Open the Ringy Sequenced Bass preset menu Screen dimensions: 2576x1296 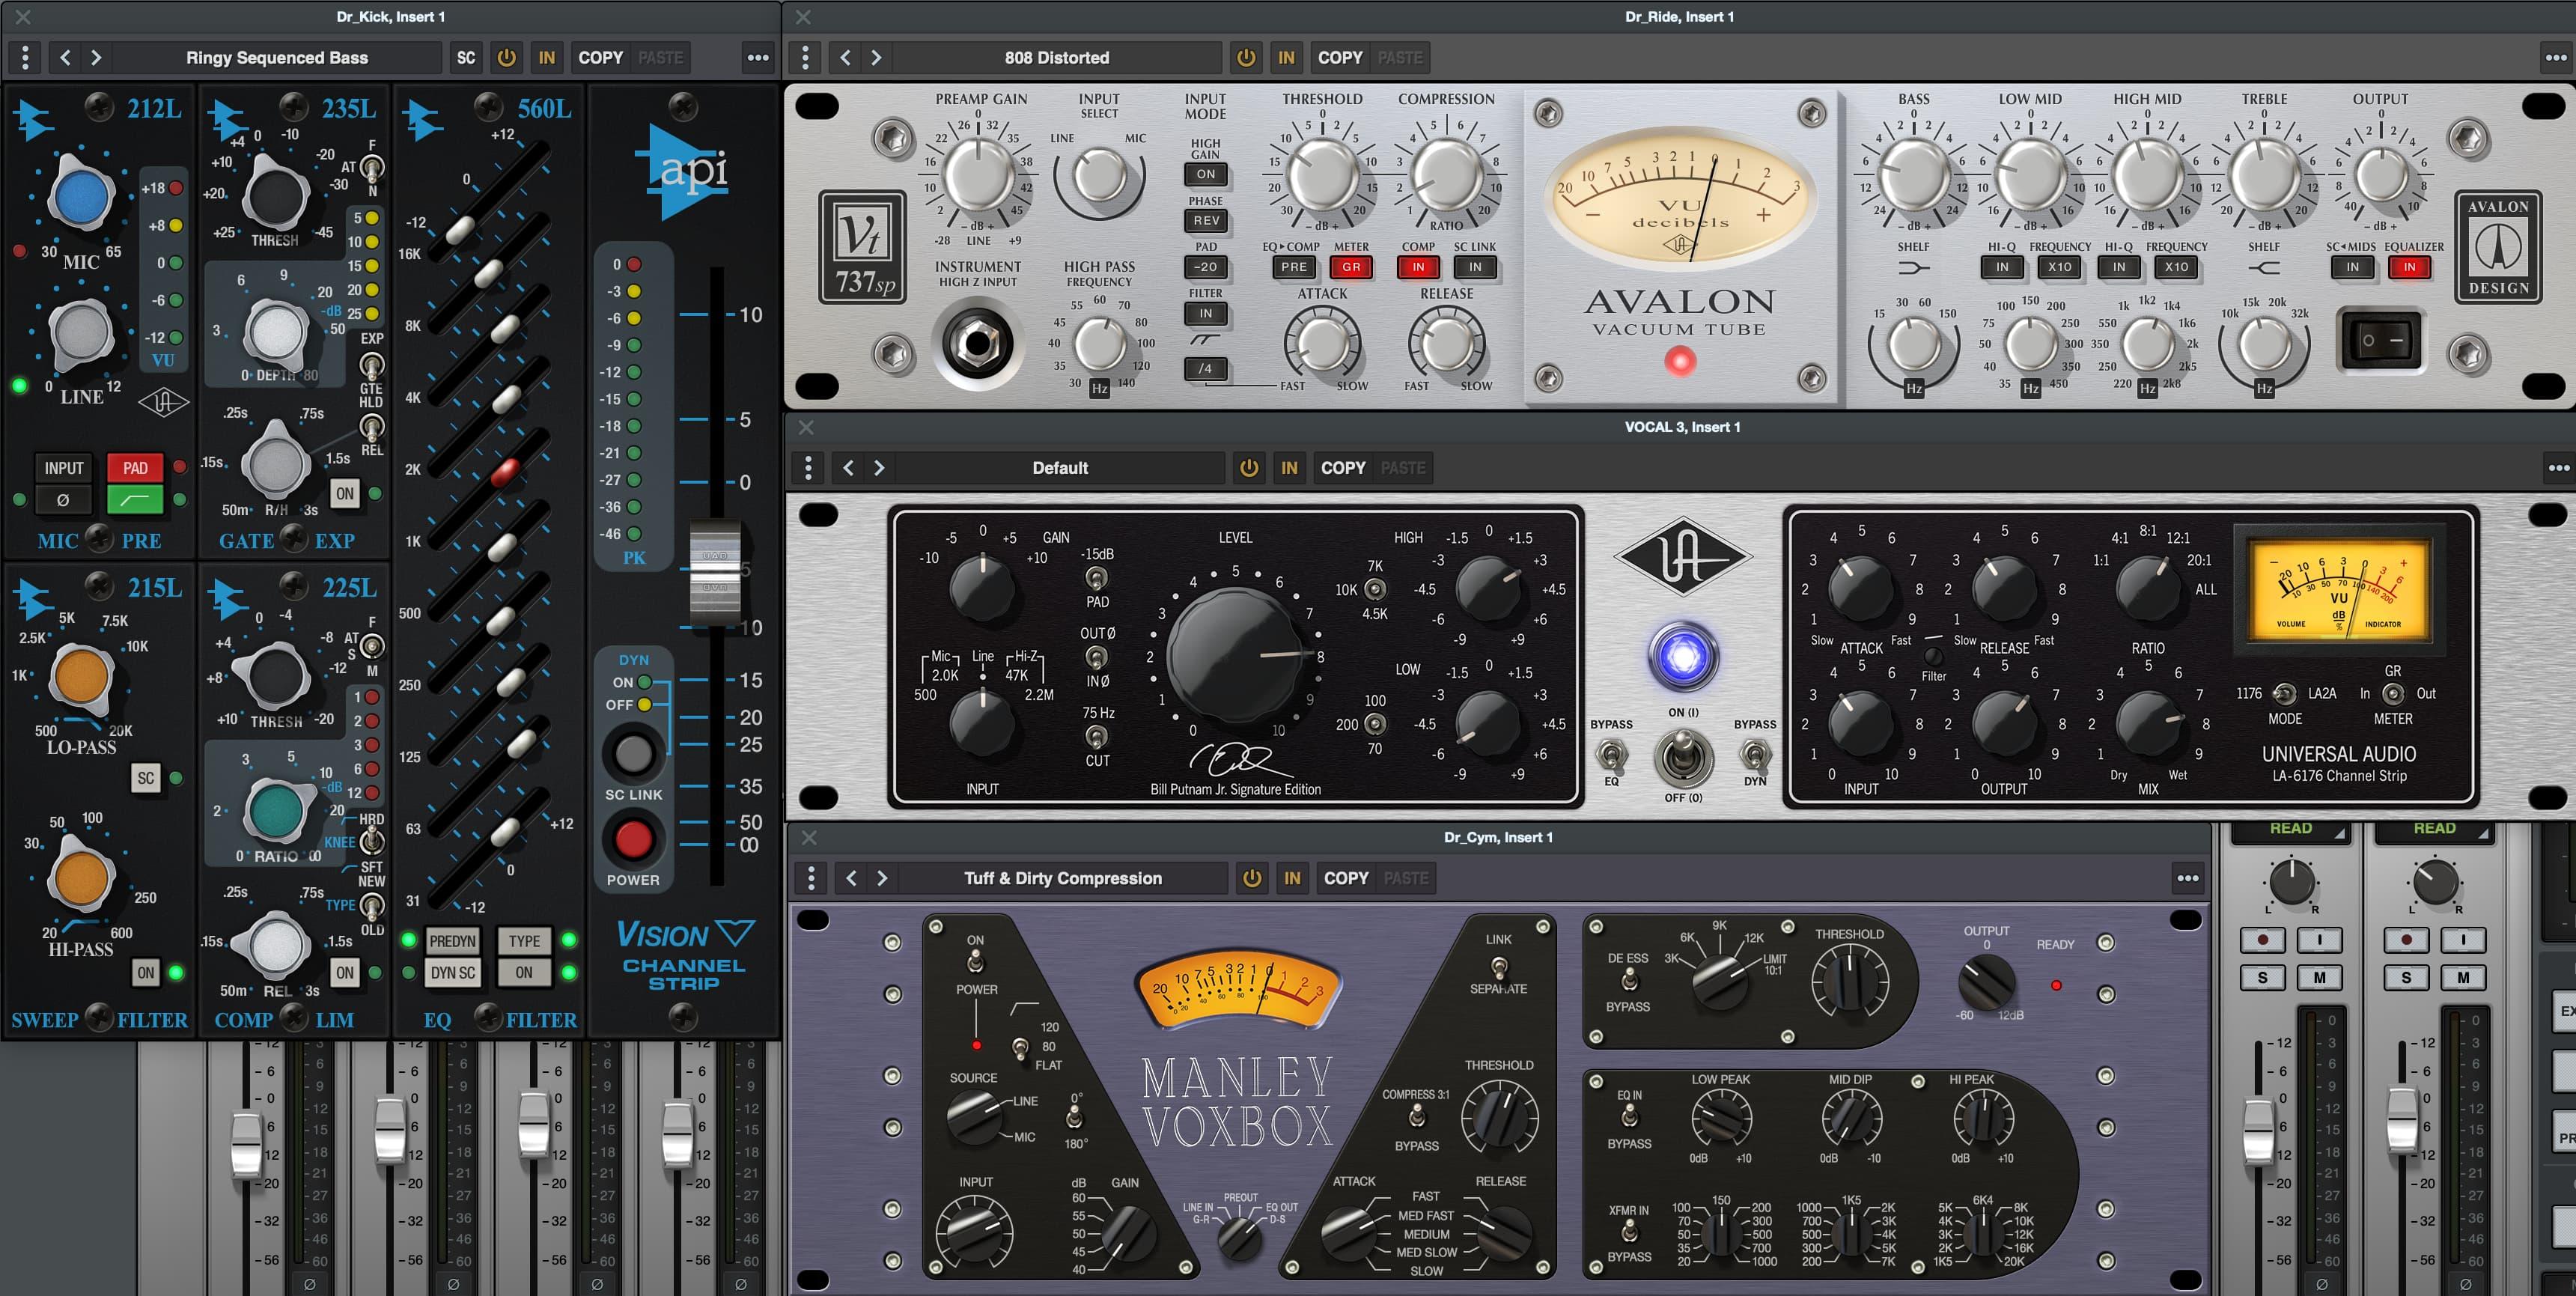click(x=277, y=58)
